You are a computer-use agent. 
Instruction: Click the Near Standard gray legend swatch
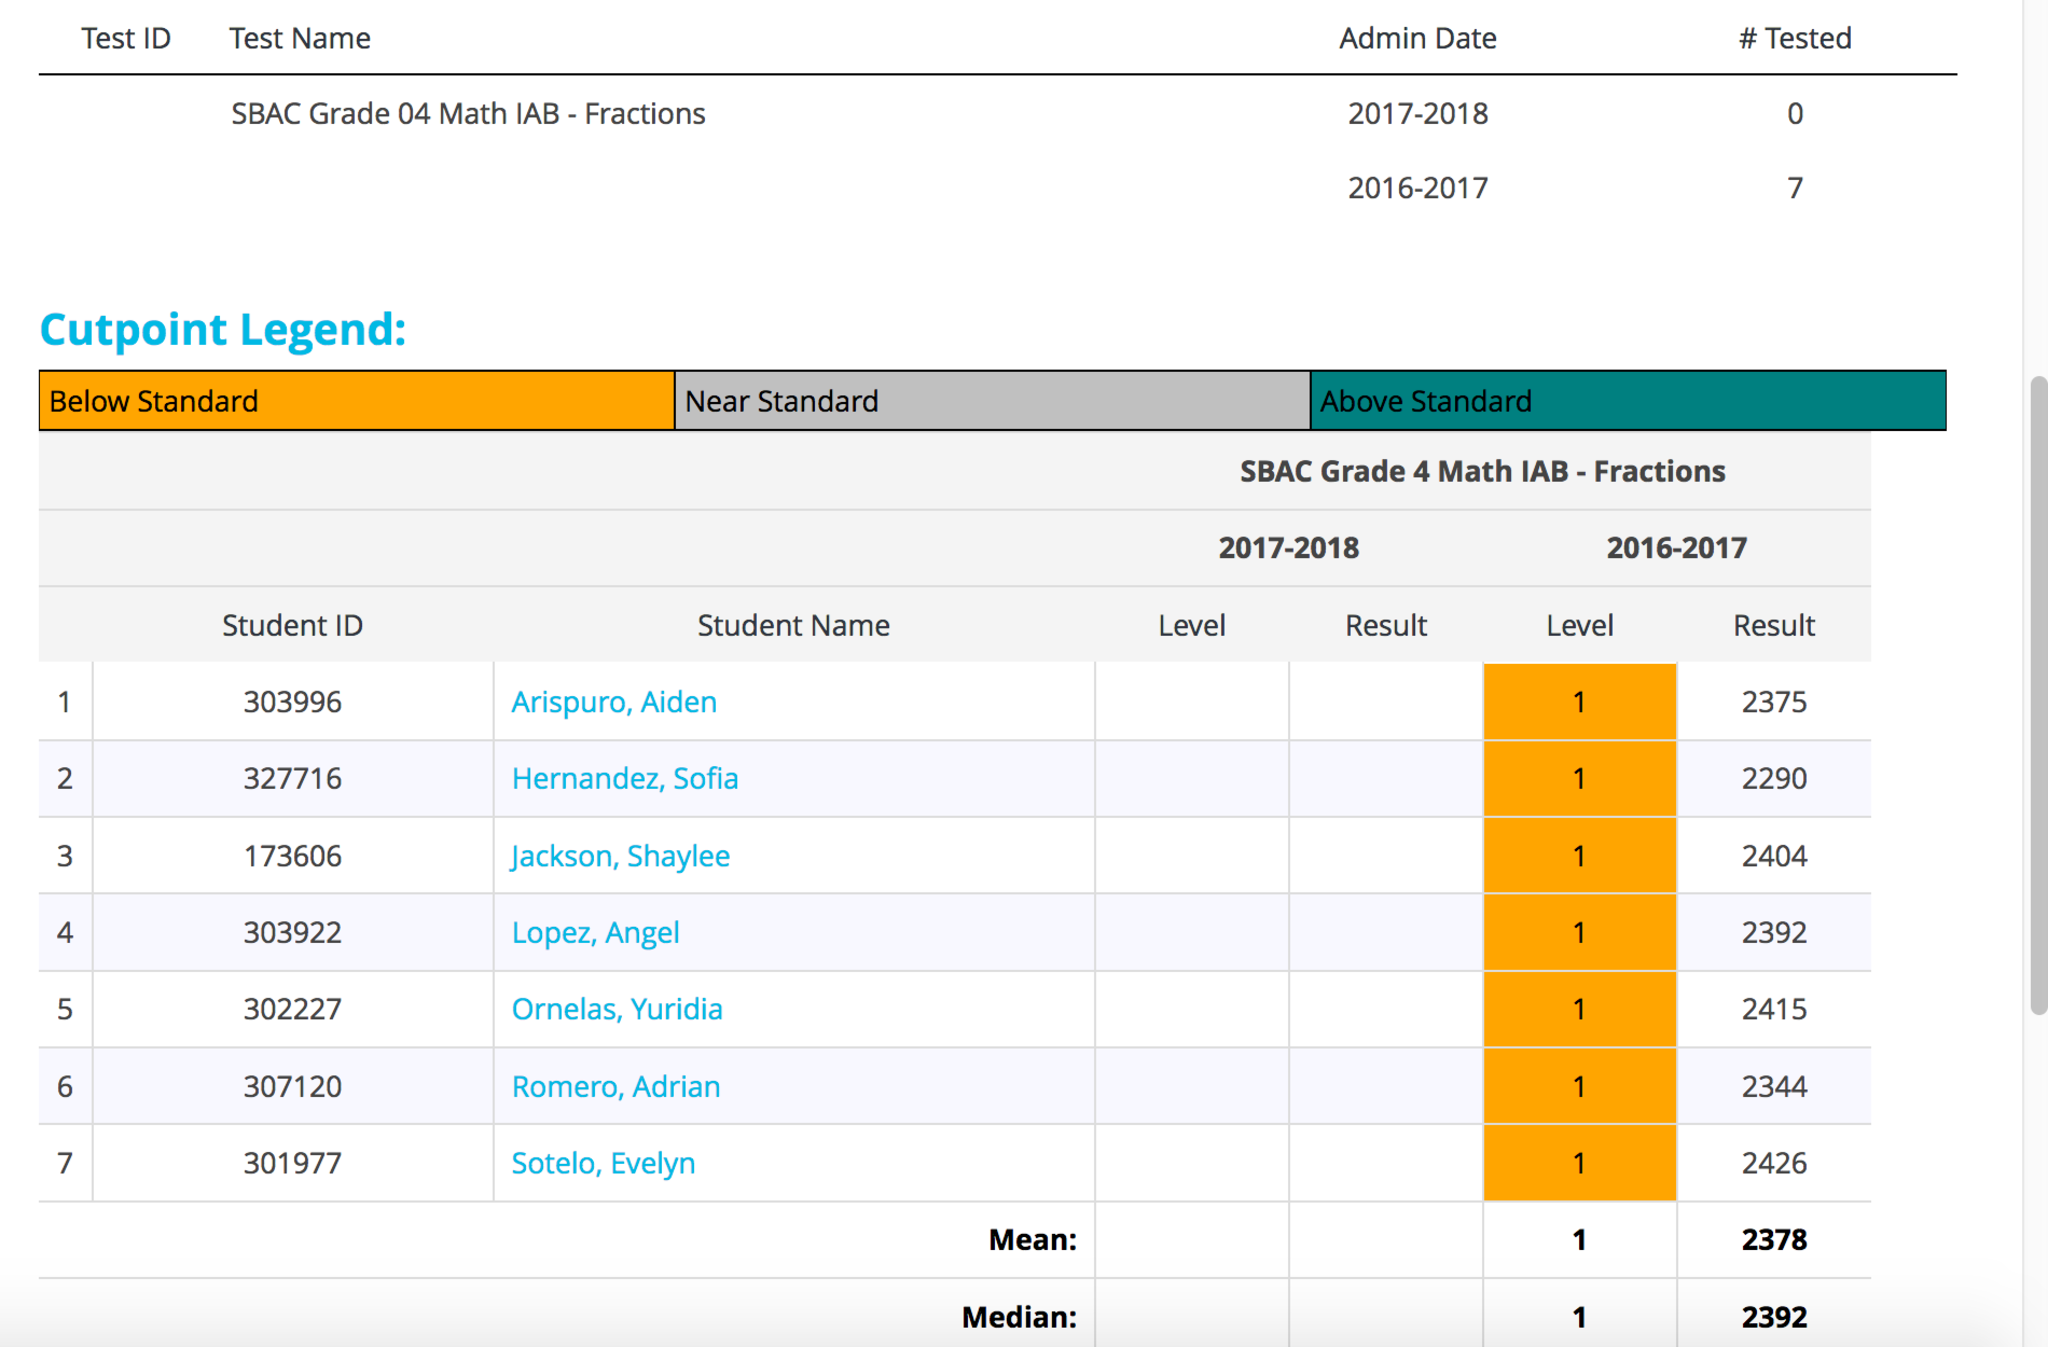click(x=992, y=401)
